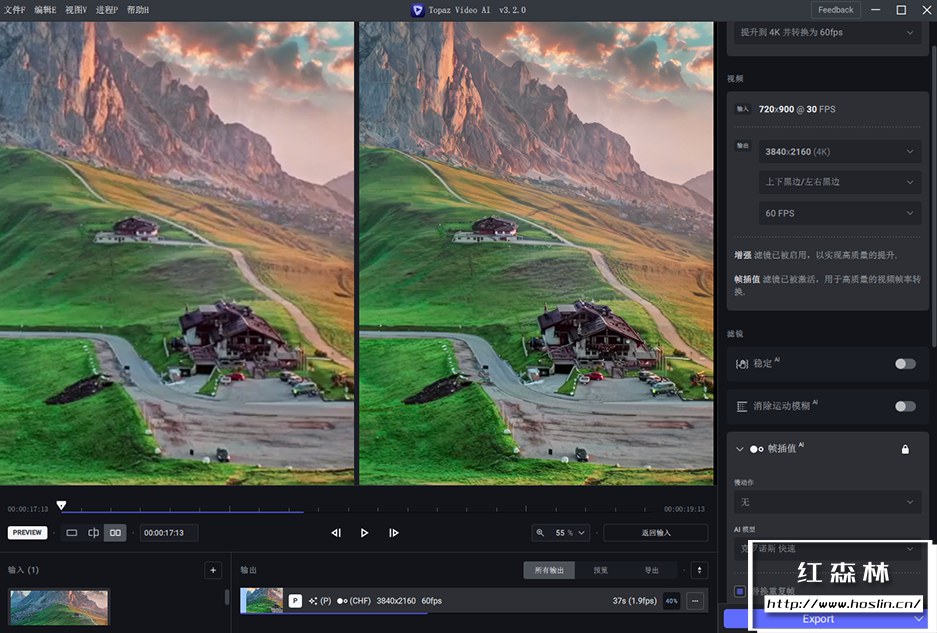Select the input video thumbnail
This screenshot has width=937, height=633.
coord(57,607)
